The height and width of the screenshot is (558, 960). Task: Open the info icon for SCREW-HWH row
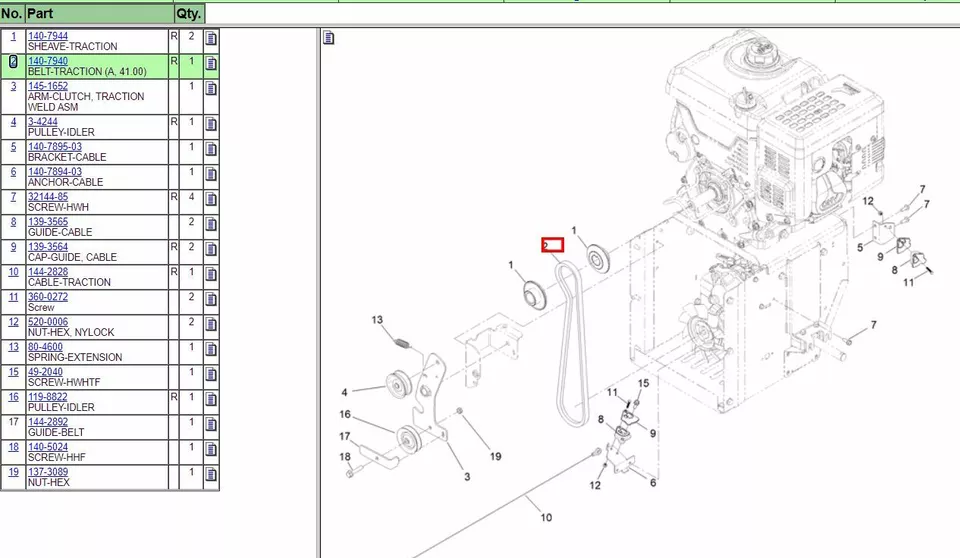(211, 198)
